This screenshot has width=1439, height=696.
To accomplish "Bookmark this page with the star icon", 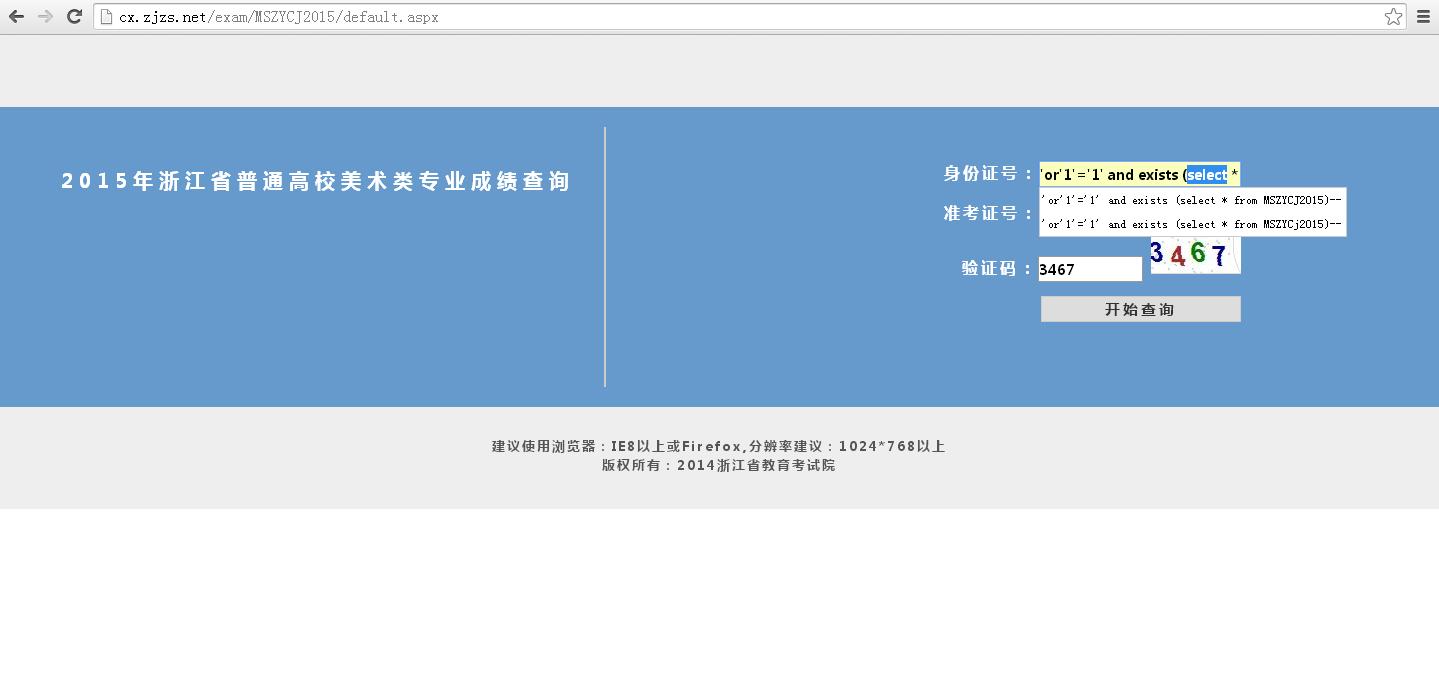I will click(x=1393, y=16).
